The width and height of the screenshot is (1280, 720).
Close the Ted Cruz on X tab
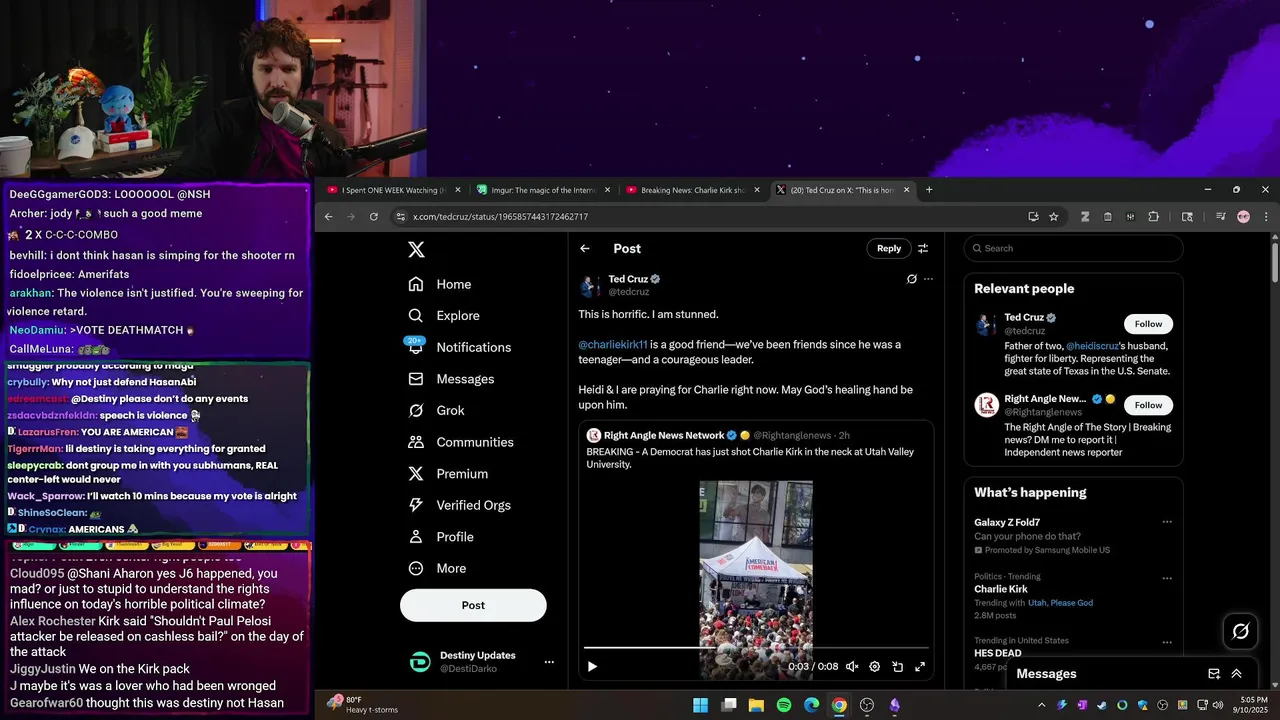(907, 190)
